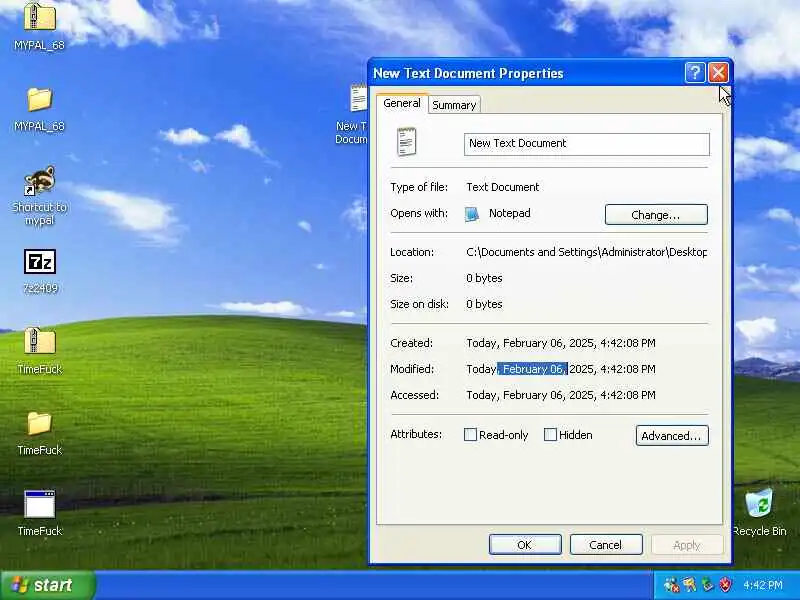The height and width of the screenshot is (600, 800).
Task: Click the Accessed date value
Action: tap(561, 395)
